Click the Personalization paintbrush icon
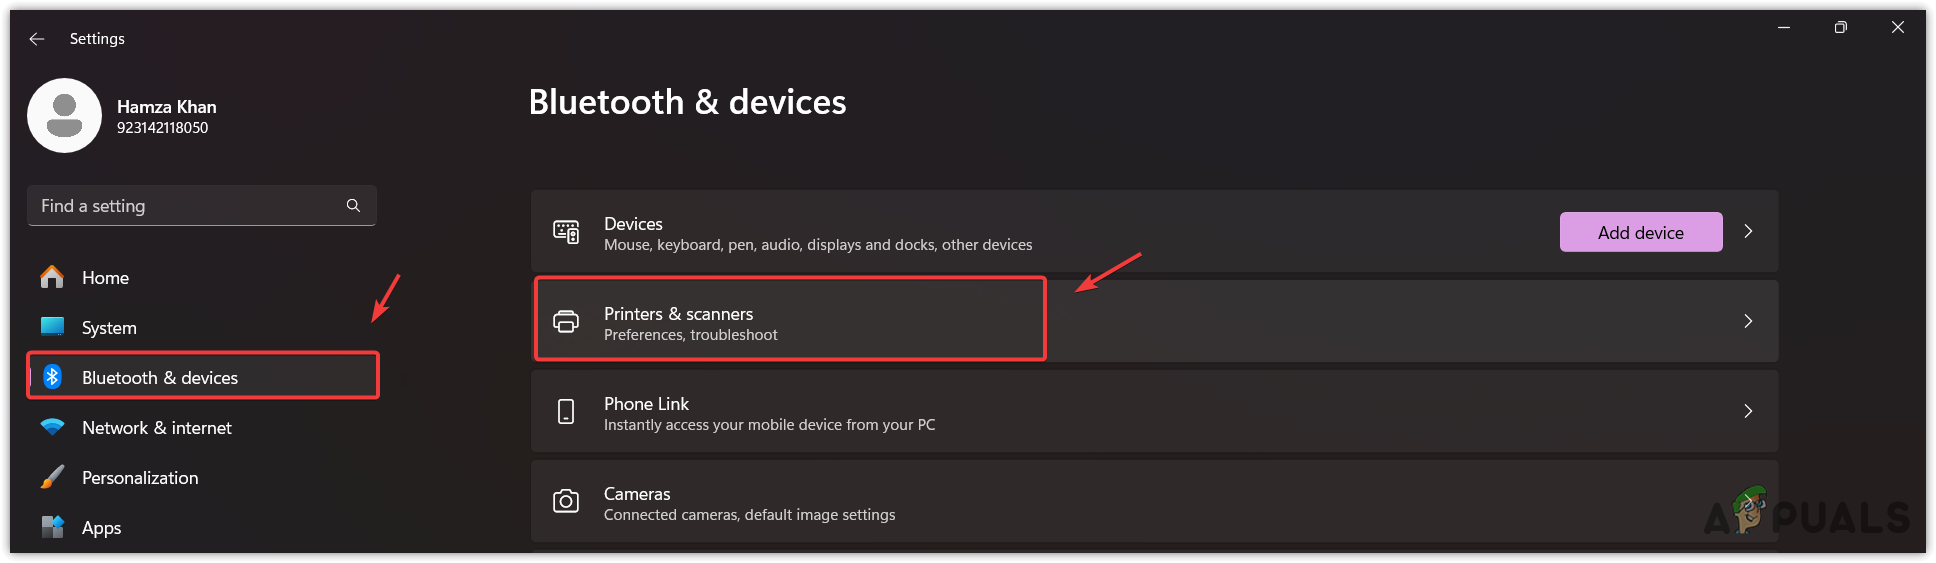Image resolution: width=1936 pixels, height=563 pixels. (x=52, y=477)
